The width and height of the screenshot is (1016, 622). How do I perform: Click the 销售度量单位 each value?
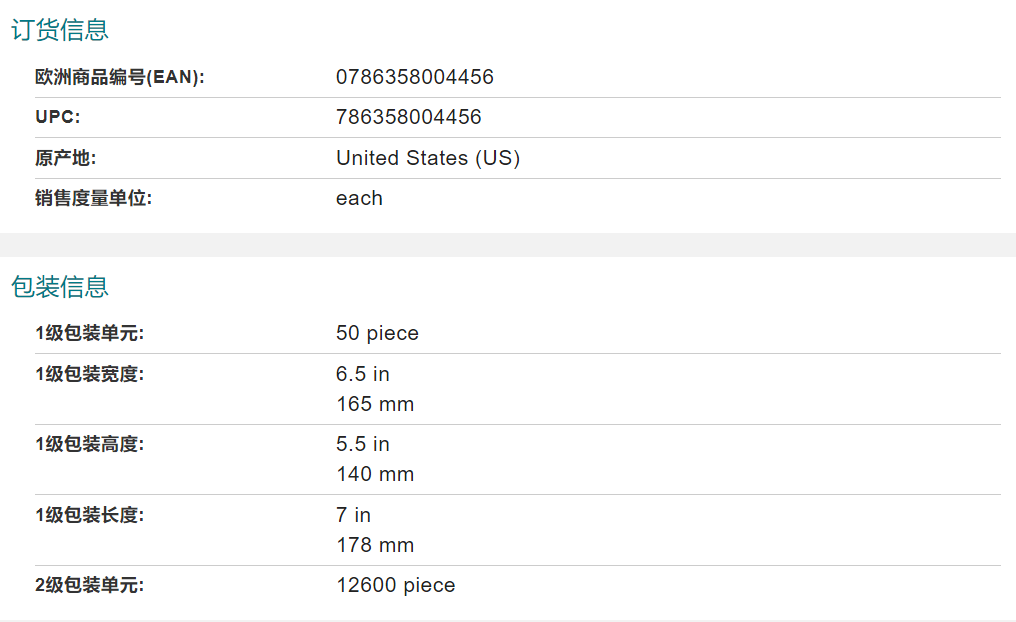[x=360, y=198]
